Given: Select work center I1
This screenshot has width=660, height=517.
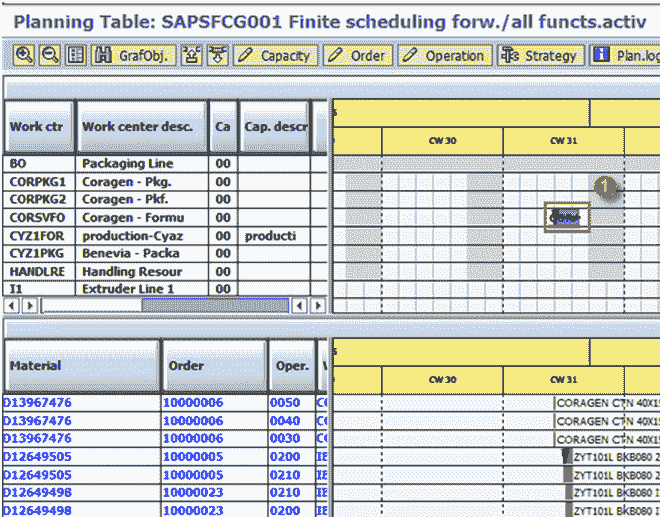Looking at the screenshot, I should point(37,289).
